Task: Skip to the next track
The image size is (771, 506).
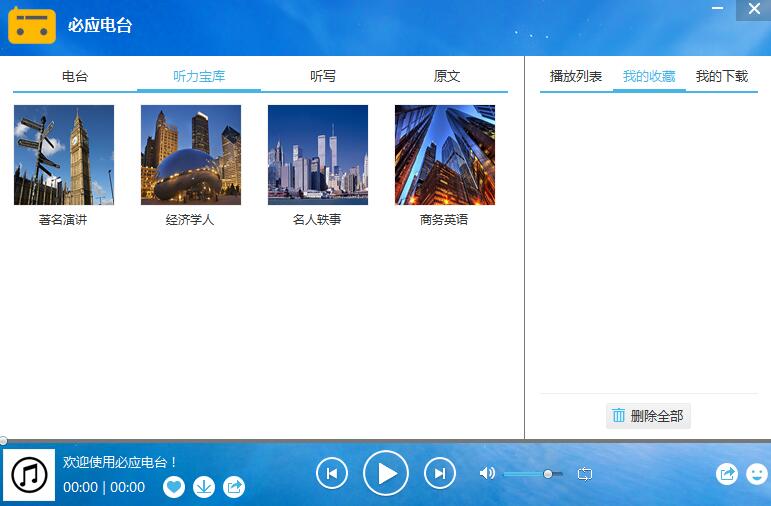Action: [x=440, y=473]
